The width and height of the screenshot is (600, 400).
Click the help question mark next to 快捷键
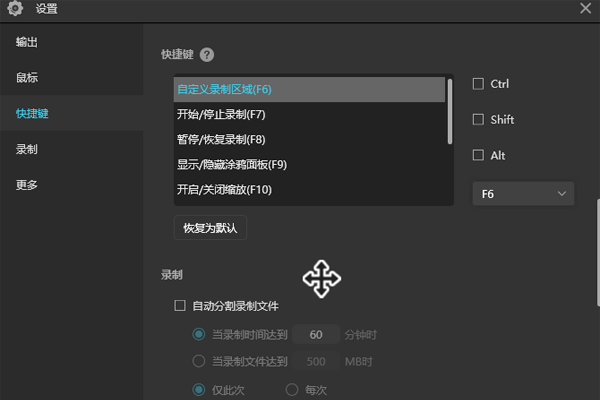207,55
